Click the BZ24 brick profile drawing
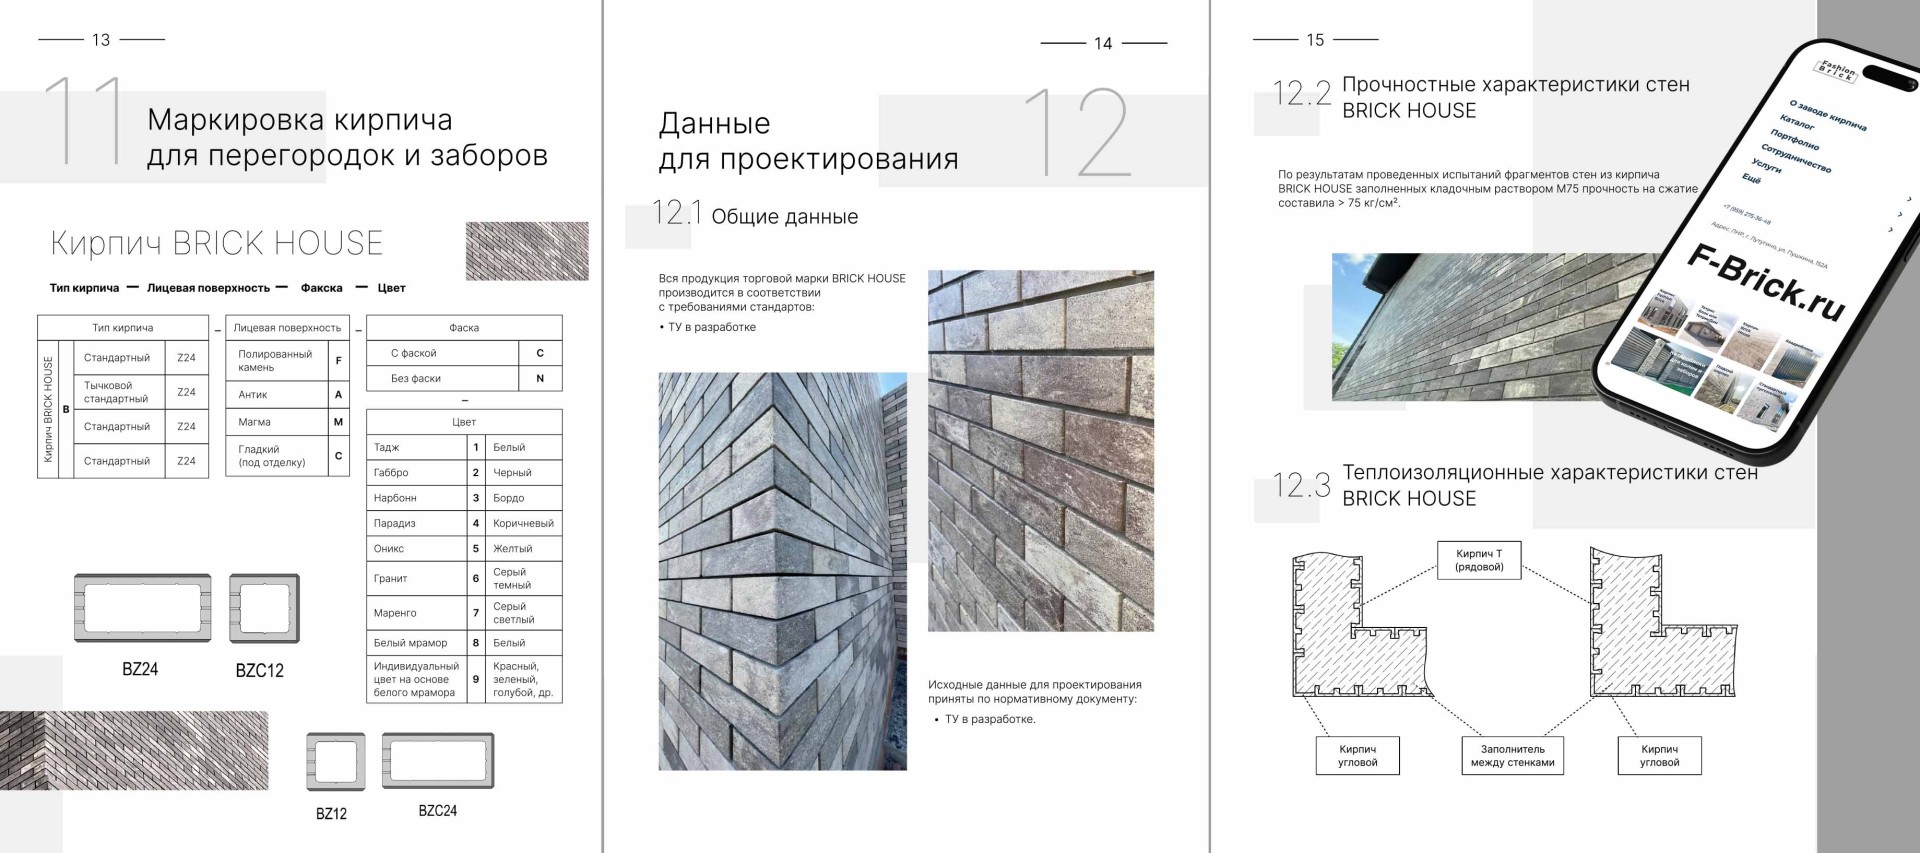1920x853 pixels. click(142, 608)
